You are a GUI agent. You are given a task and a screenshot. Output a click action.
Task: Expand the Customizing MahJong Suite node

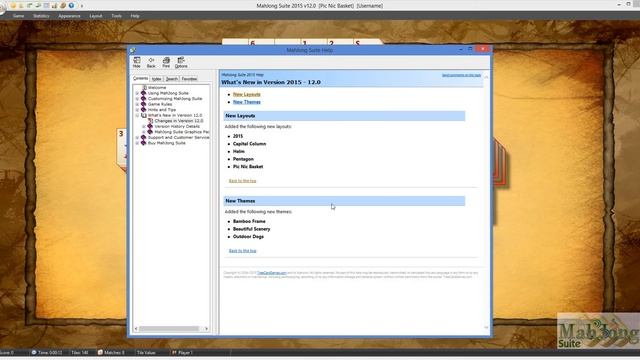(x=137, y=99)
